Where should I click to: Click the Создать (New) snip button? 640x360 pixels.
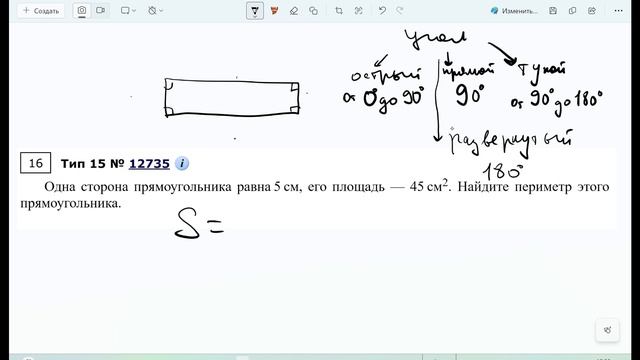(41, 11)
